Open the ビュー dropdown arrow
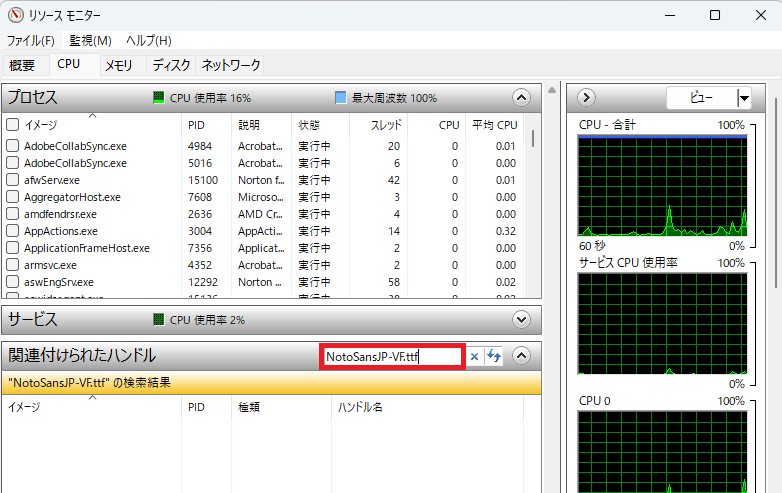This screenshot has width=782, height=493. [744, 98]
